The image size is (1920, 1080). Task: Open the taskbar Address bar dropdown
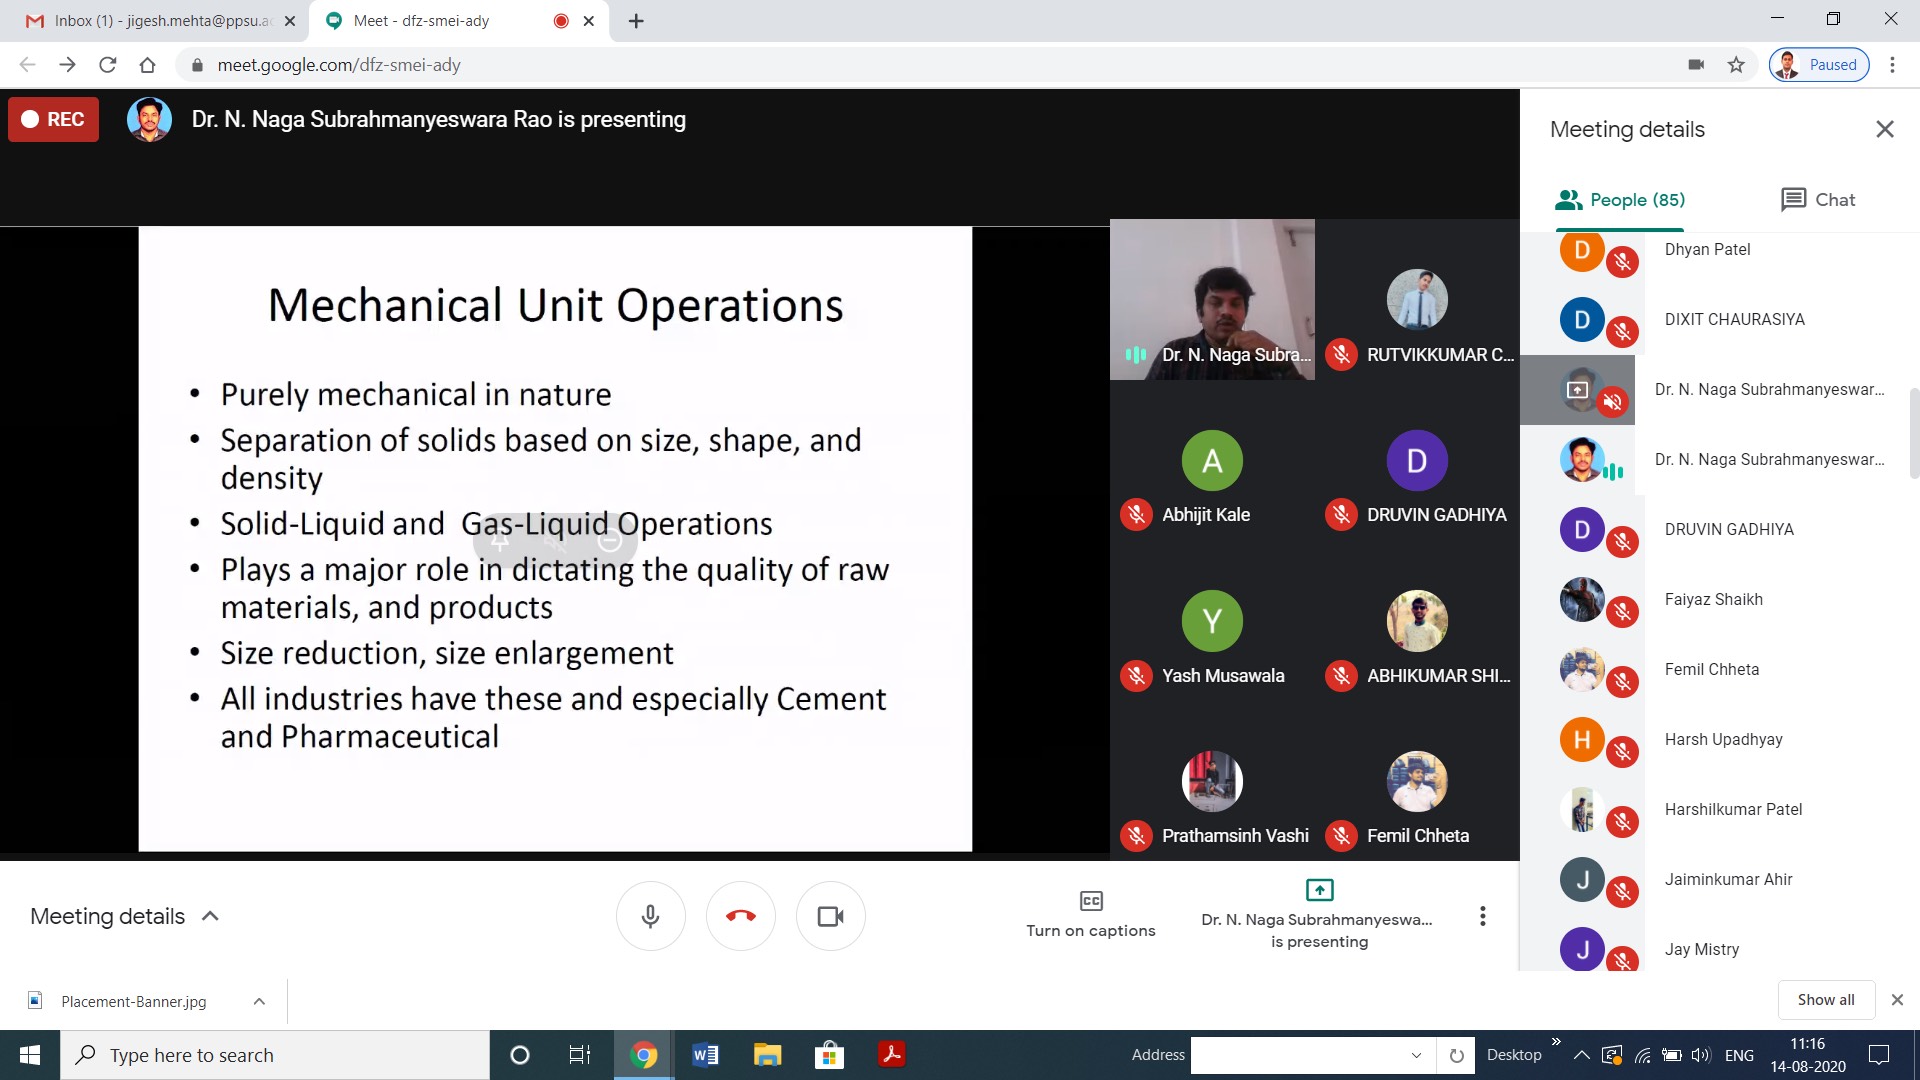point(1416,1055)
